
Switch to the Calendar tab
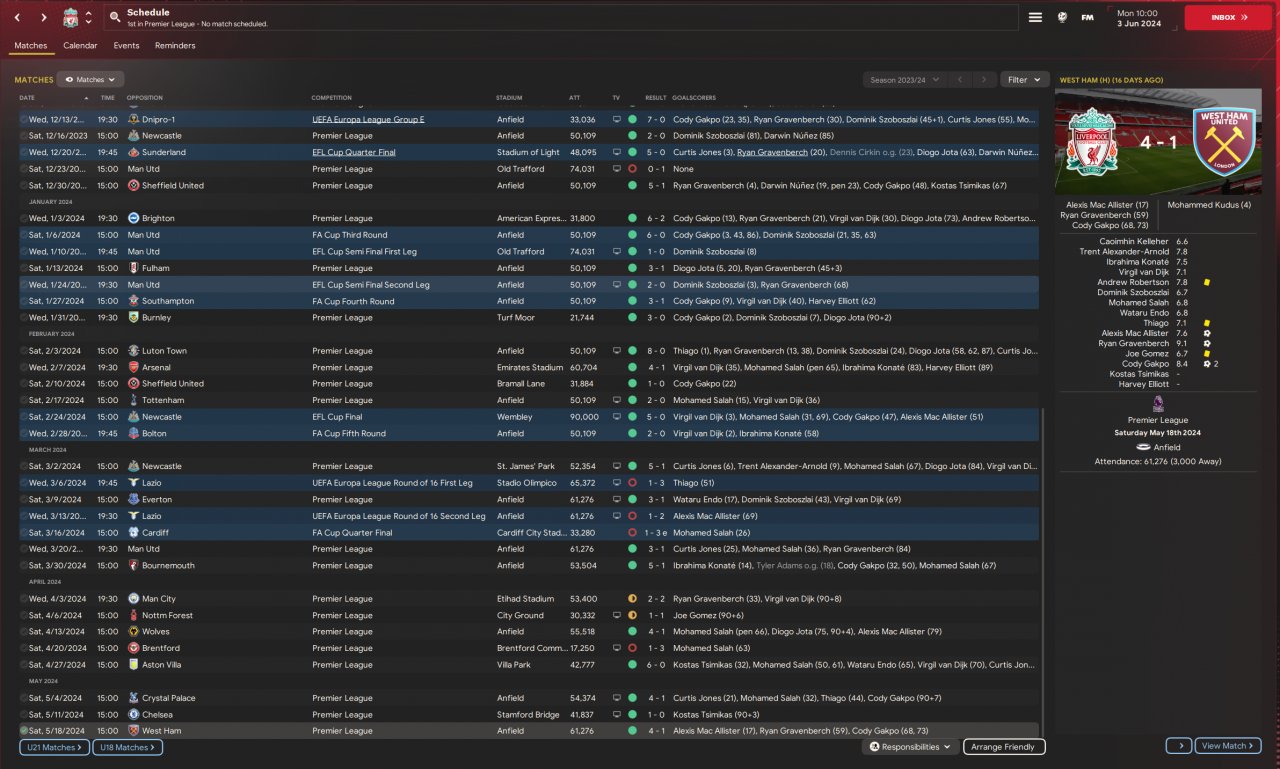[80, 46]
